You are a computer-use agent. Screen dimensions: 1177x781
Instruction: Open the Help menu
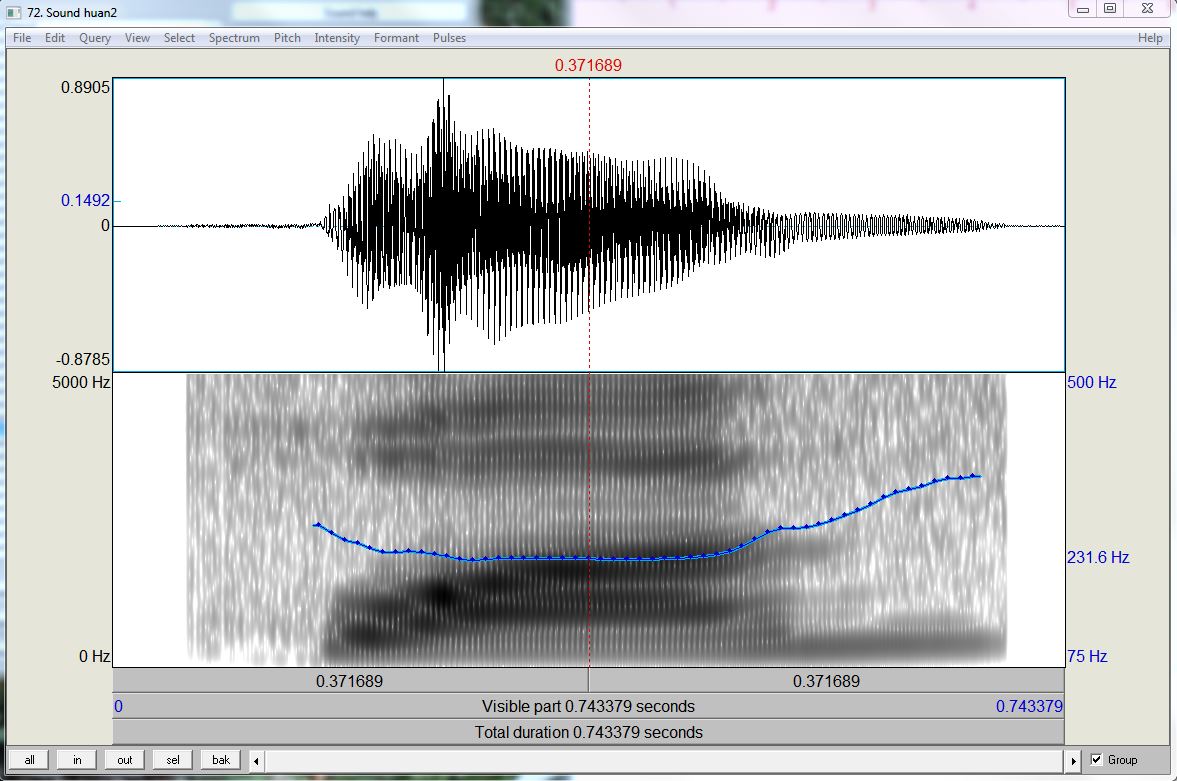(1150, 38)
